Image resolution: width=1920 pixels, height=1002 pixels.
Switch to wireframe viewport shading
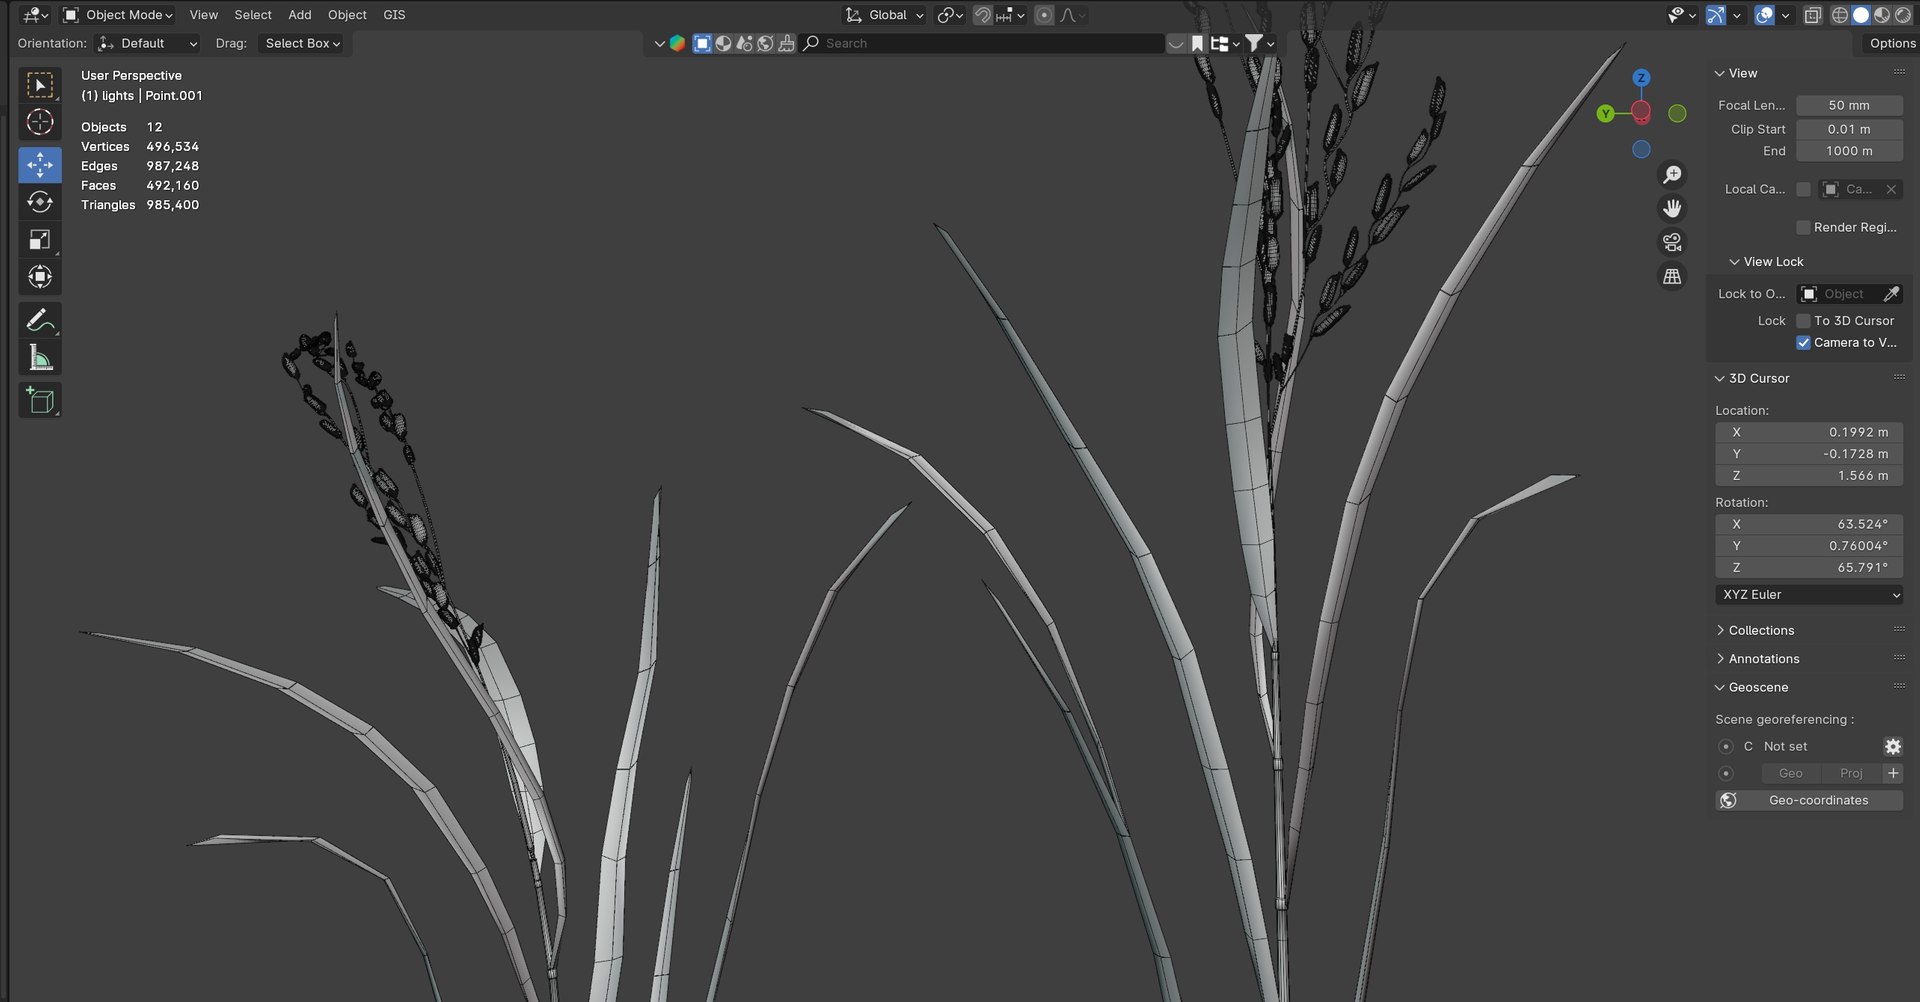[1840, 15]
